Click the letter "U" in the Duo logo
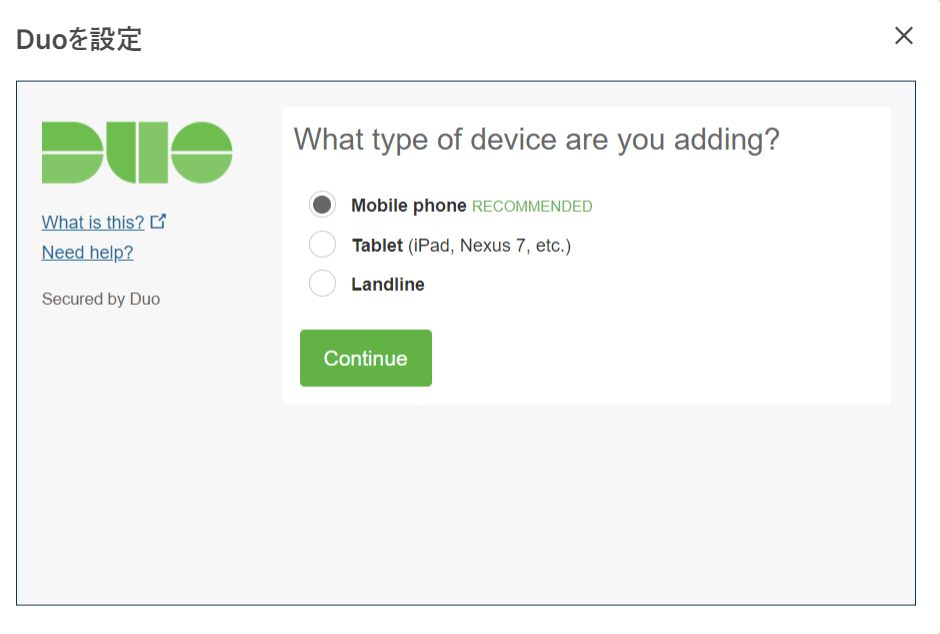Viewport: 940px width, 634px height. pos(137,153)
